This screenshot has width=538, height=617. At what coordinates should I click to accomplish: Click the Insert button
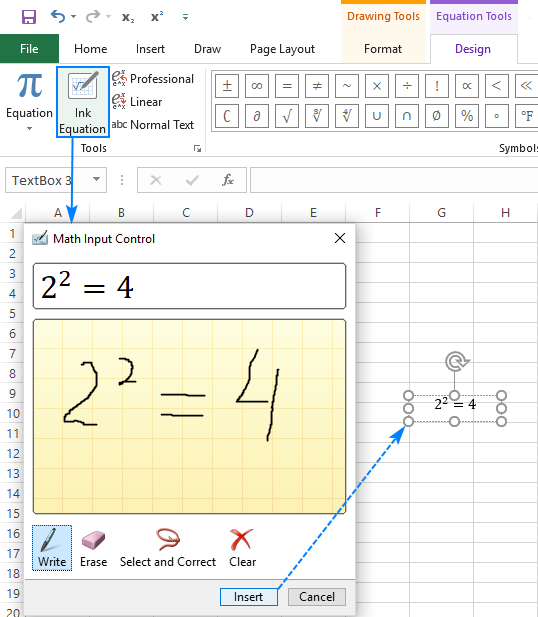coord(249,597)
